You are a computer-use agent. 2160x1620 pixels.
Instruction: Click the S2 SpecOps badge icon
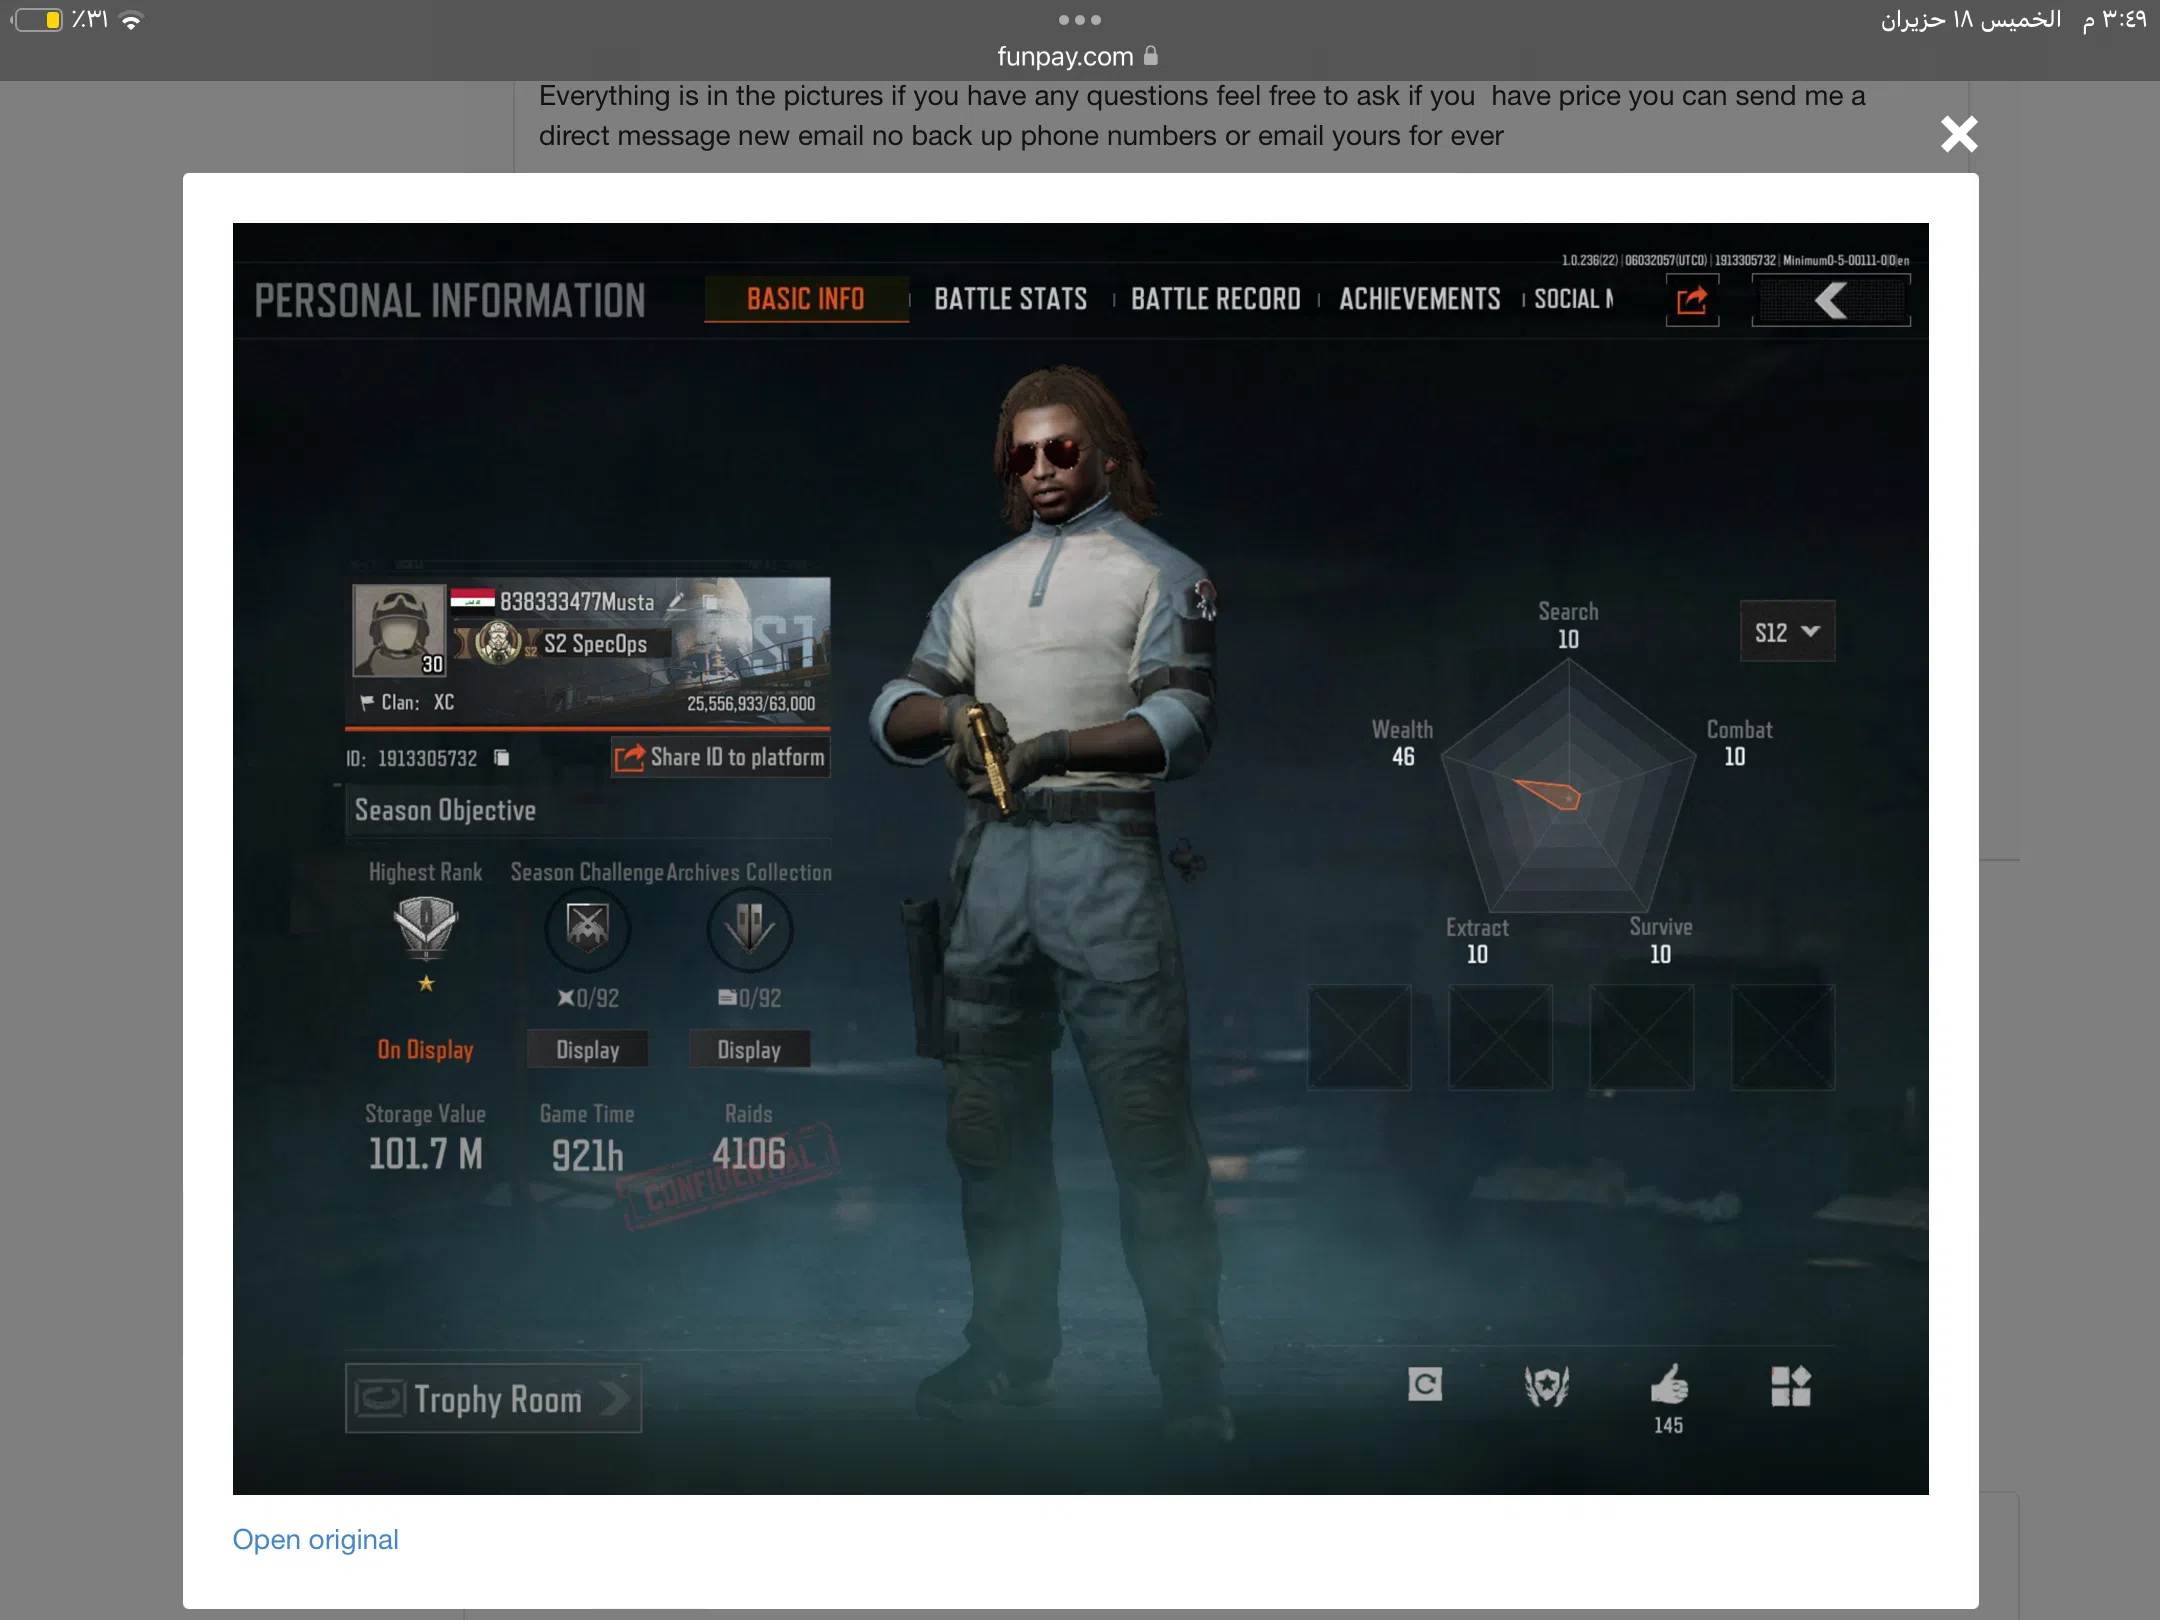pos(498,643)
